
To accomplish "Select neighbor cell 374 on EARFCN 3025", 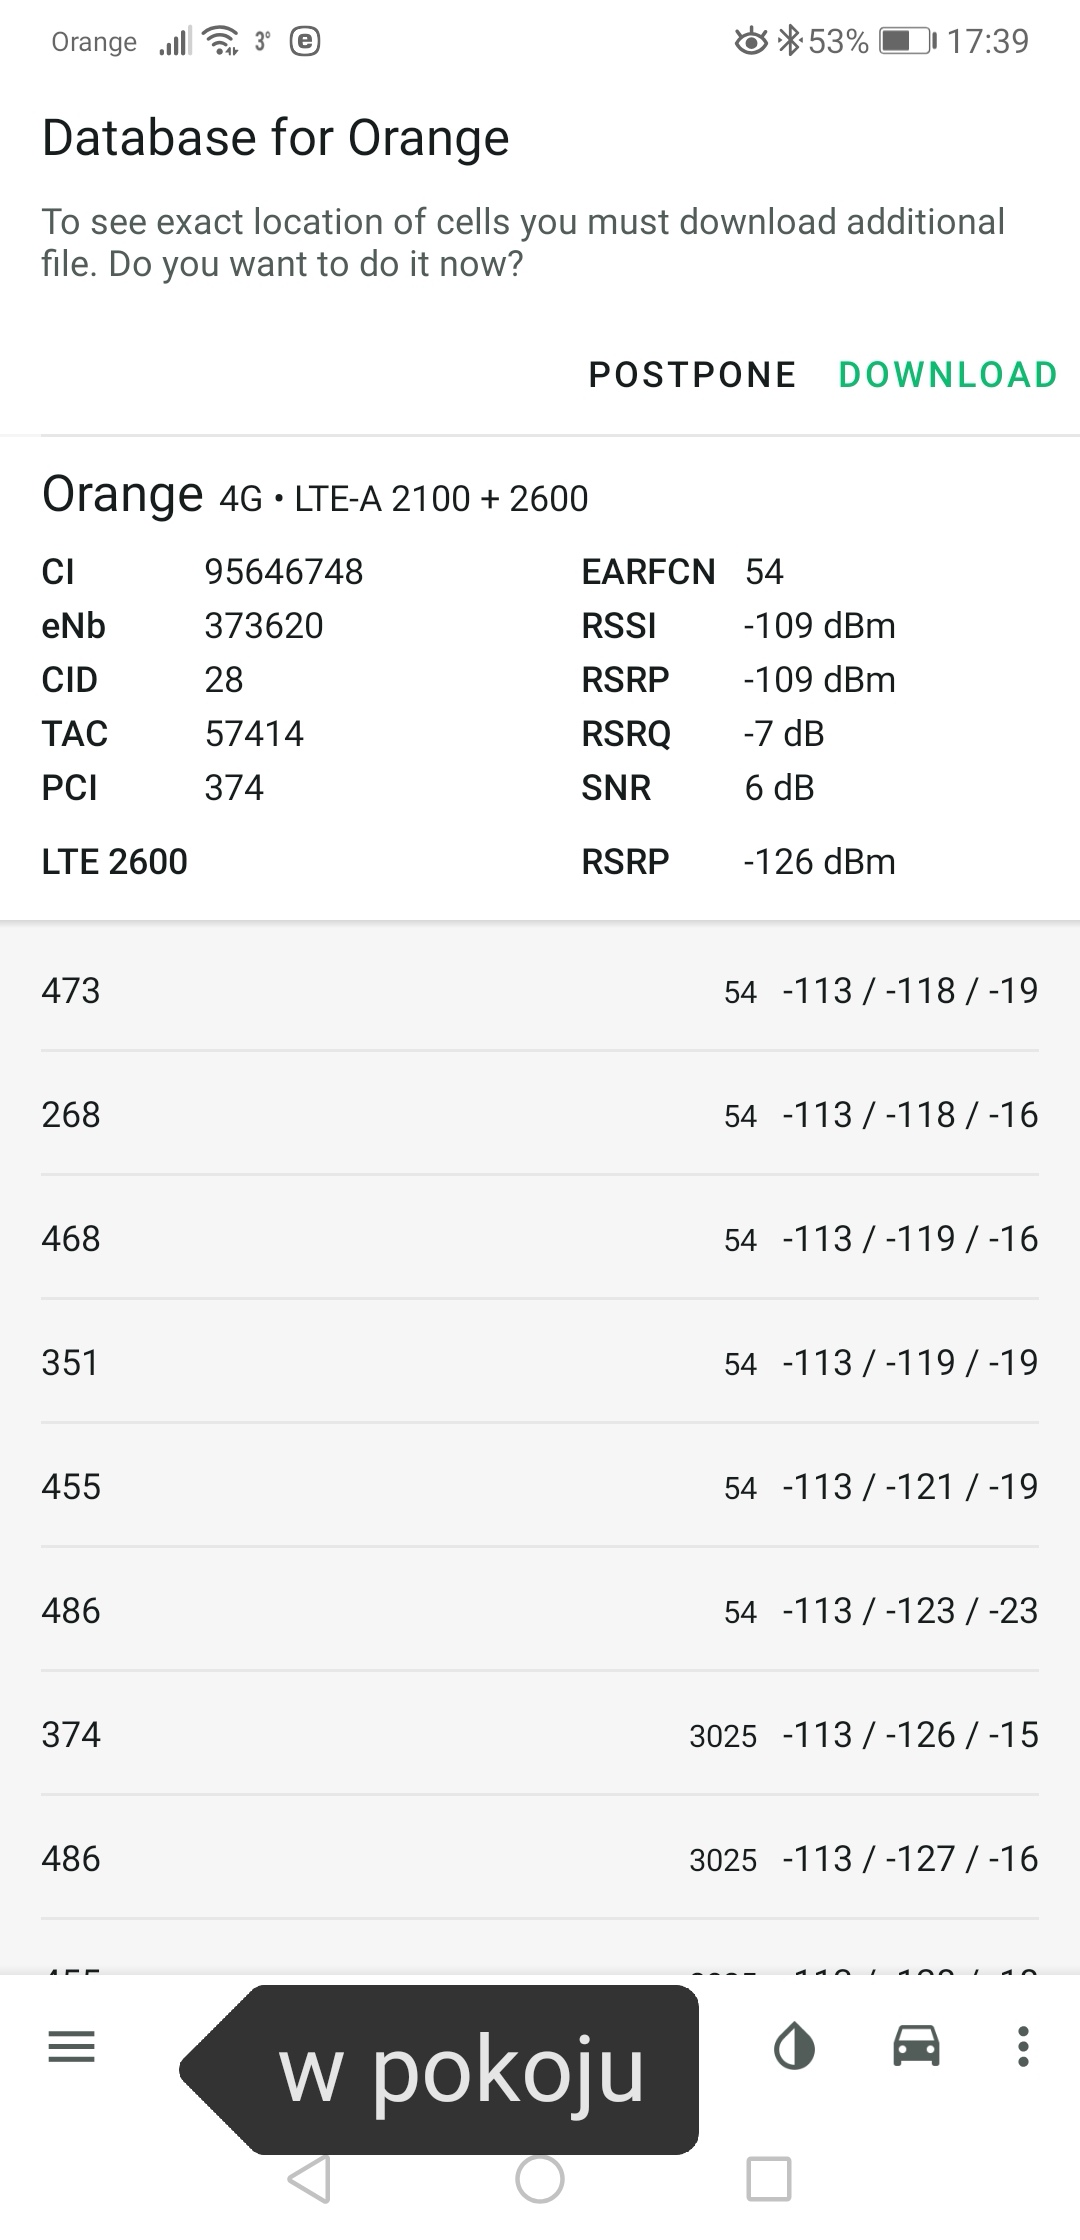I will [x=540, y=1734].
